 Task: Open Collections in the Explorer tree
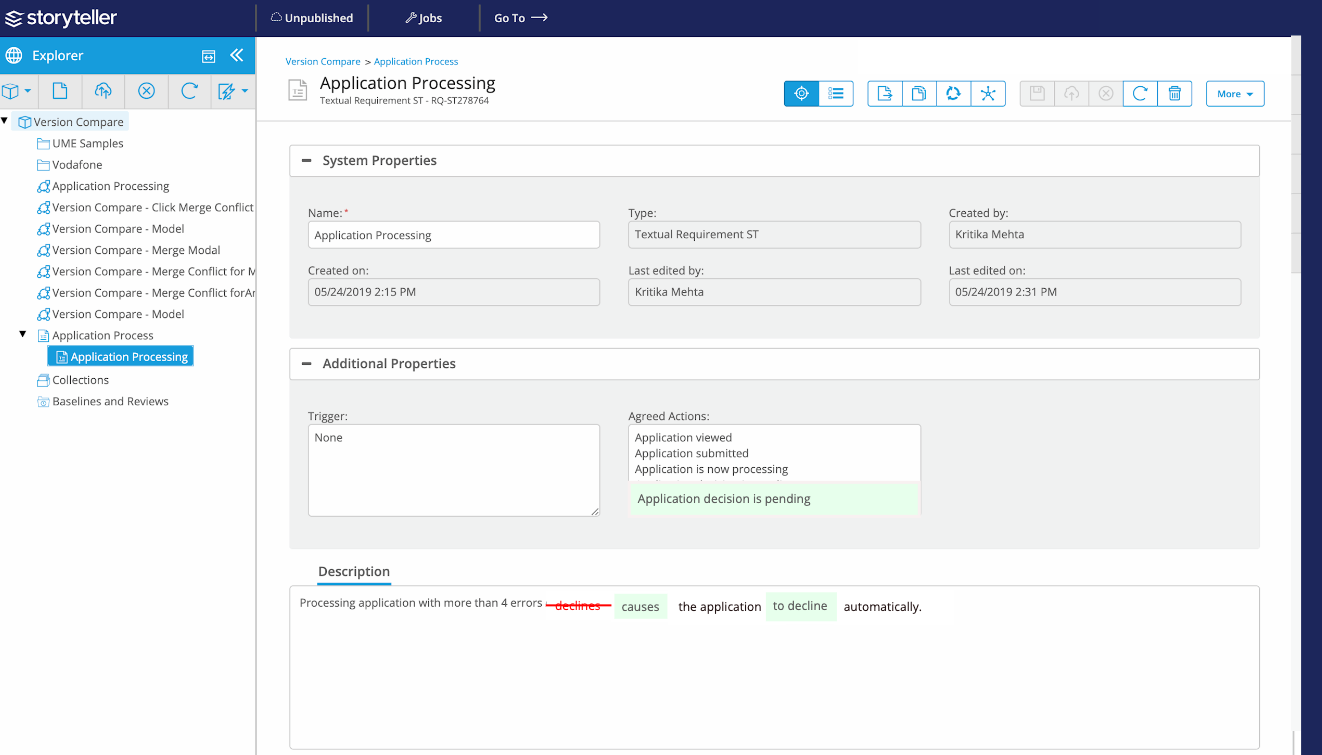coord(72,380)
